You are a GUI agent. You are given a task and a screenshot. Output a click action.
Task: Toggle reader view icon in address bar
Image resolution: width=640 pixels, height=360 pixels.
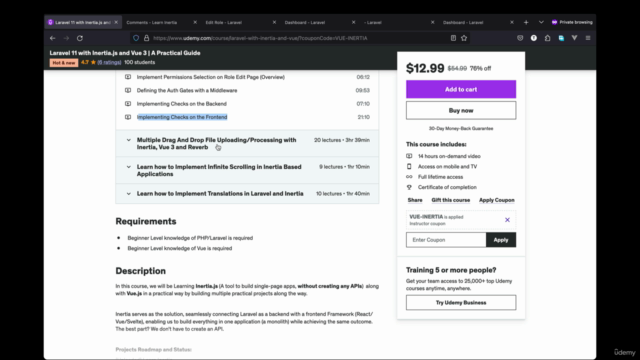click(453, 38)
